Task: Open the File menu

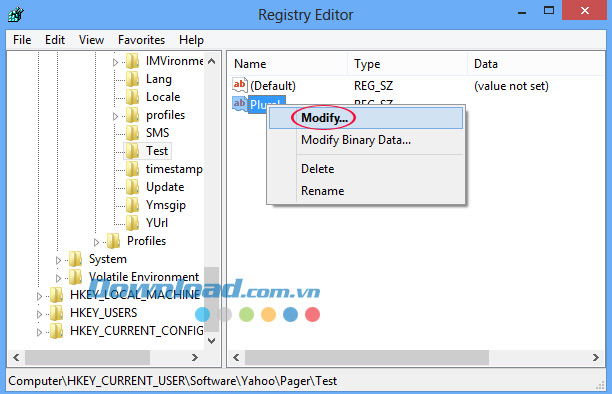Action: pos(22,40)
